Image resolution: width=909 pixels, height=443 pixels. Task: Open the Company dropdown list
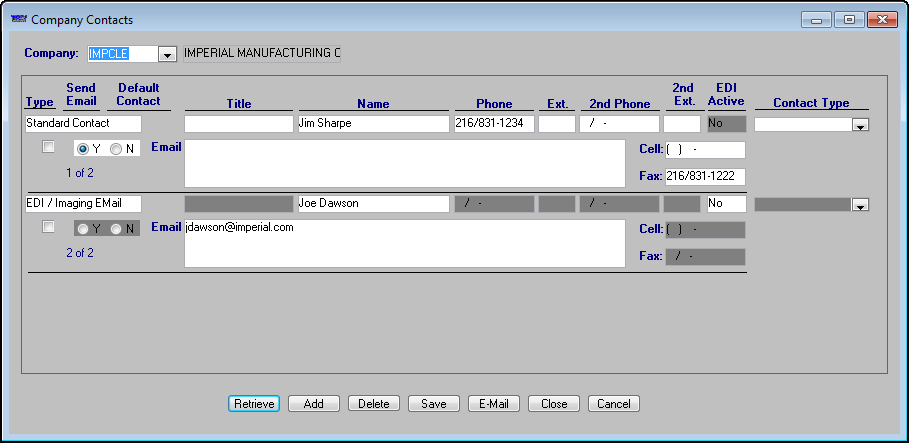click(167, 54)
